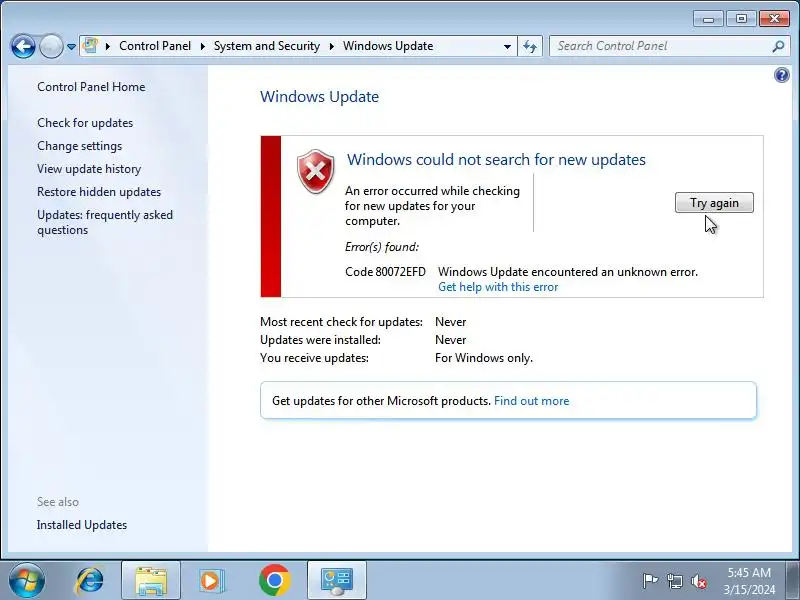
Task: Select Windows Update breadcrumb
Action: point(388,46)
